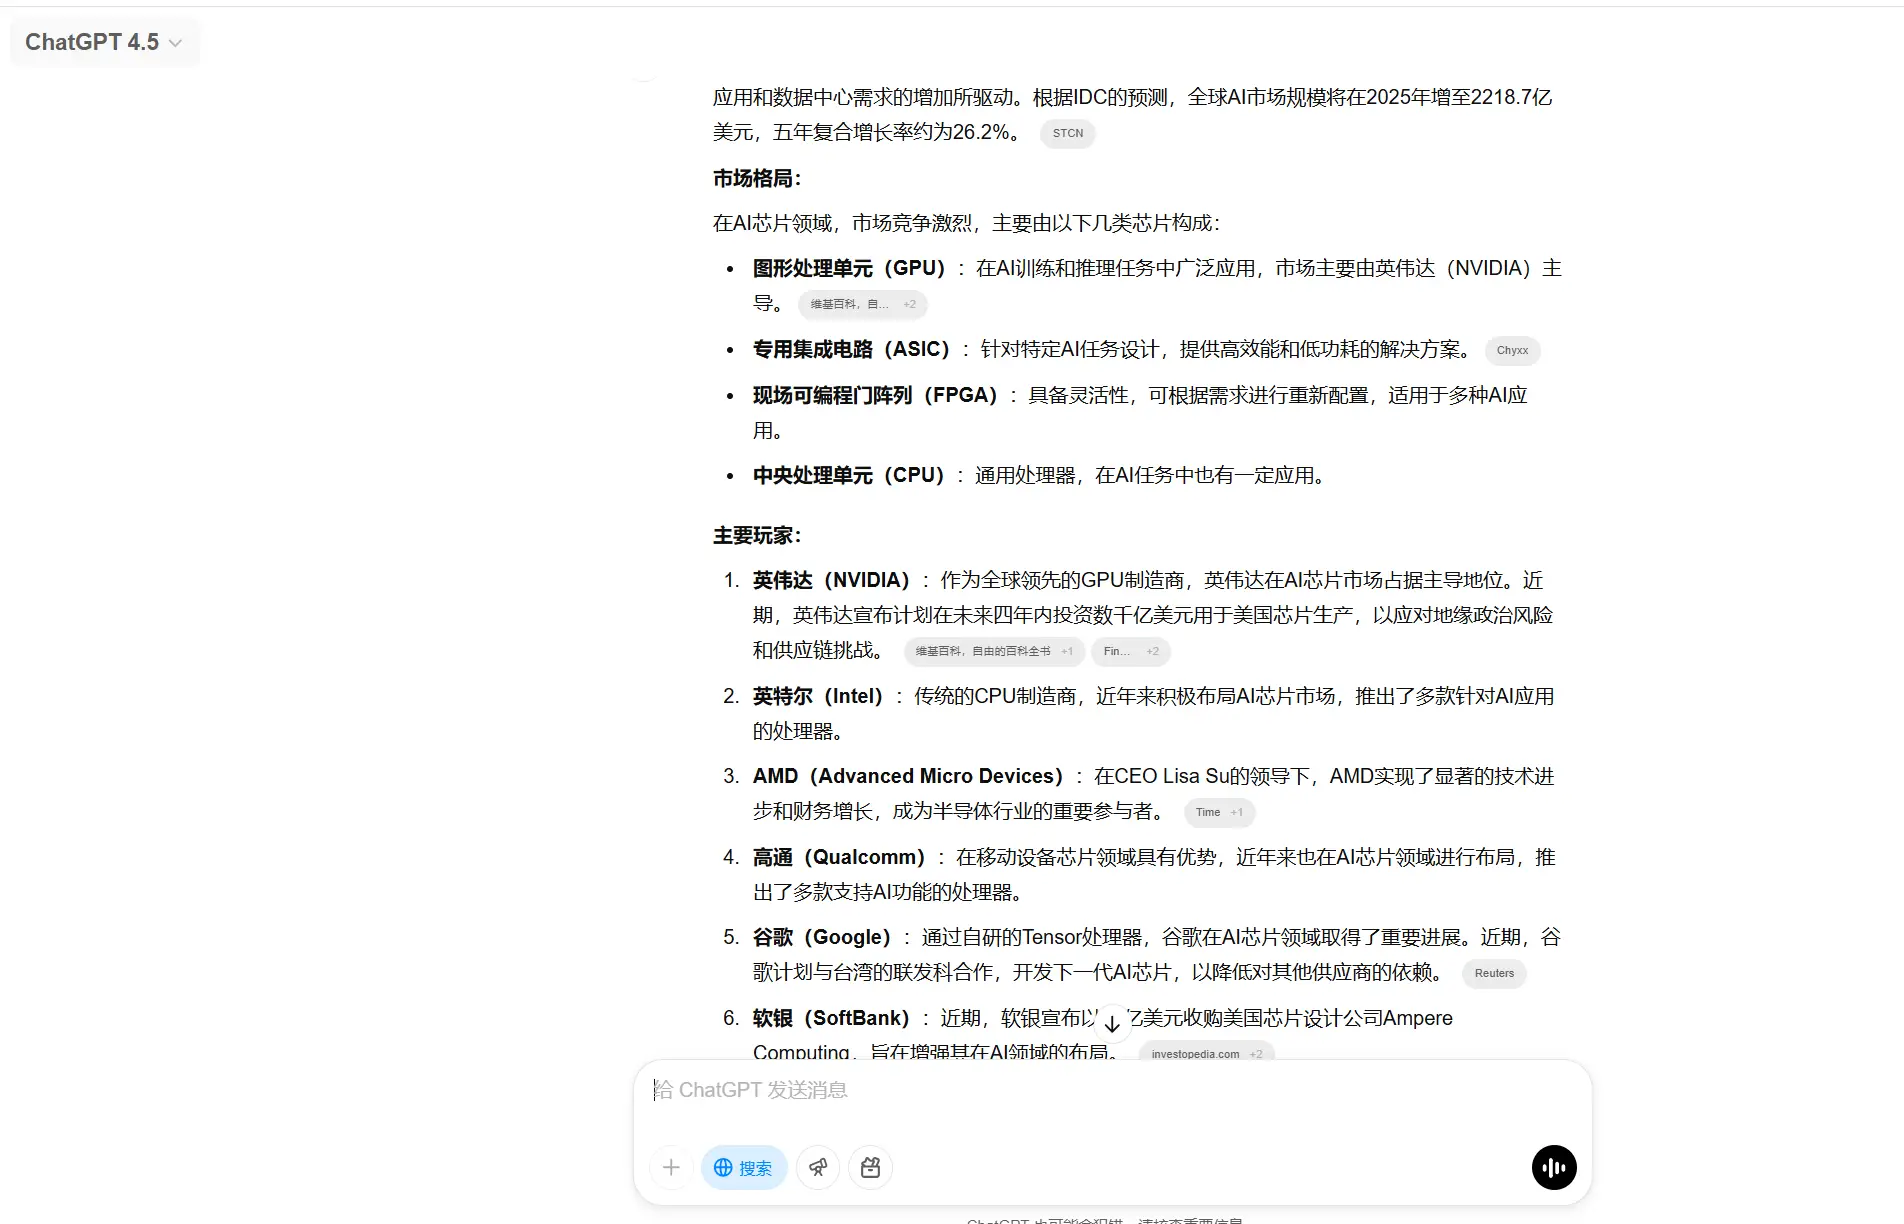The height and width of the screenshot is (1224, 1904).
Task: Click the bold text 软银（SoftBank）
Action: (x=831, y=1019)
